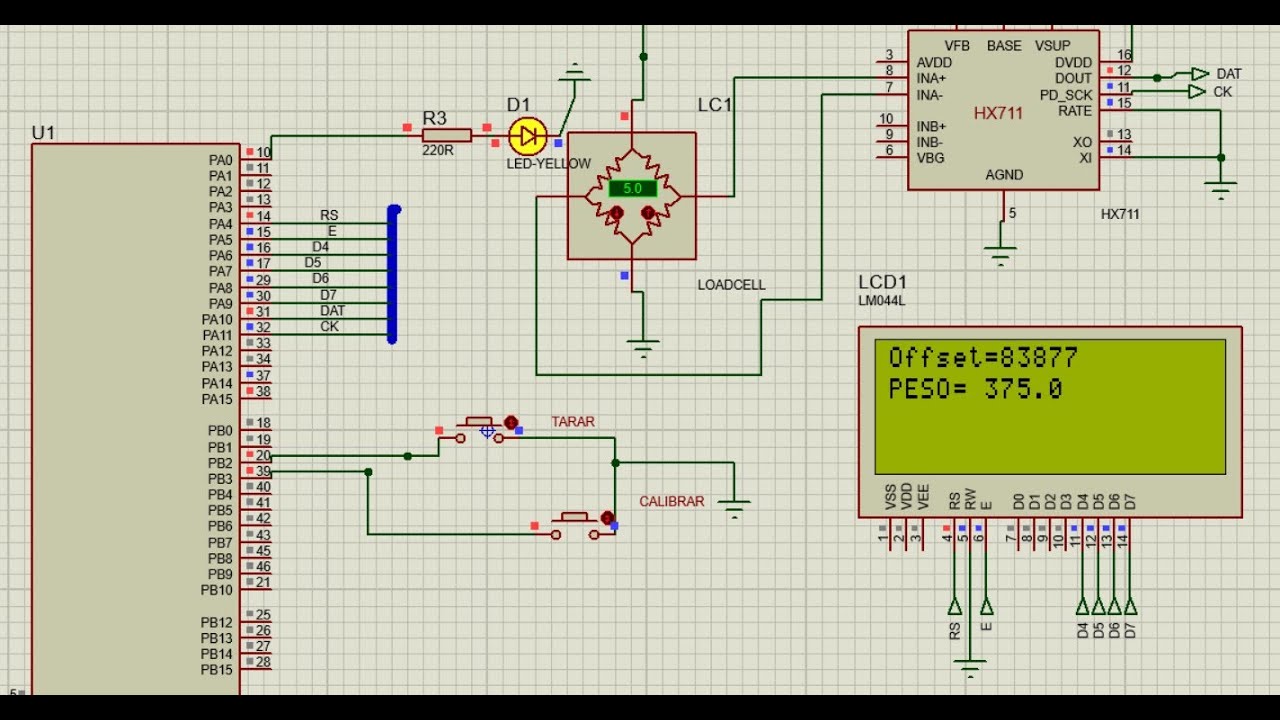The height and width of the screenshot is (720, 1280).
Task: Click the red 'HX711' text inside chip
Action: [998, 114]
